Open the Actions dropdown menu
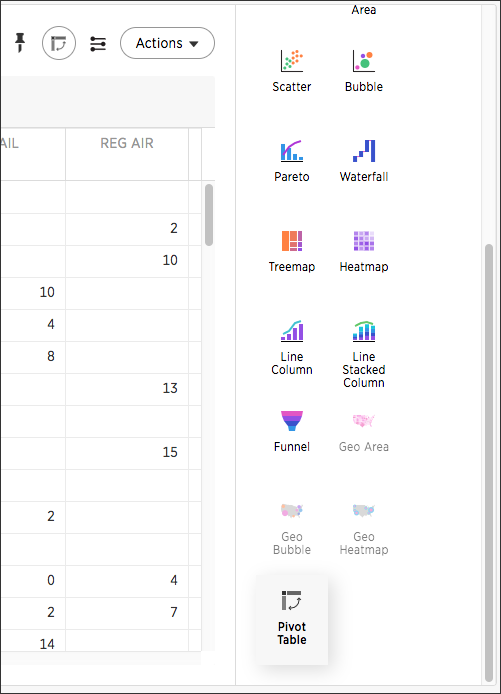Screen dimensions: 501x694 coord(167,43)
